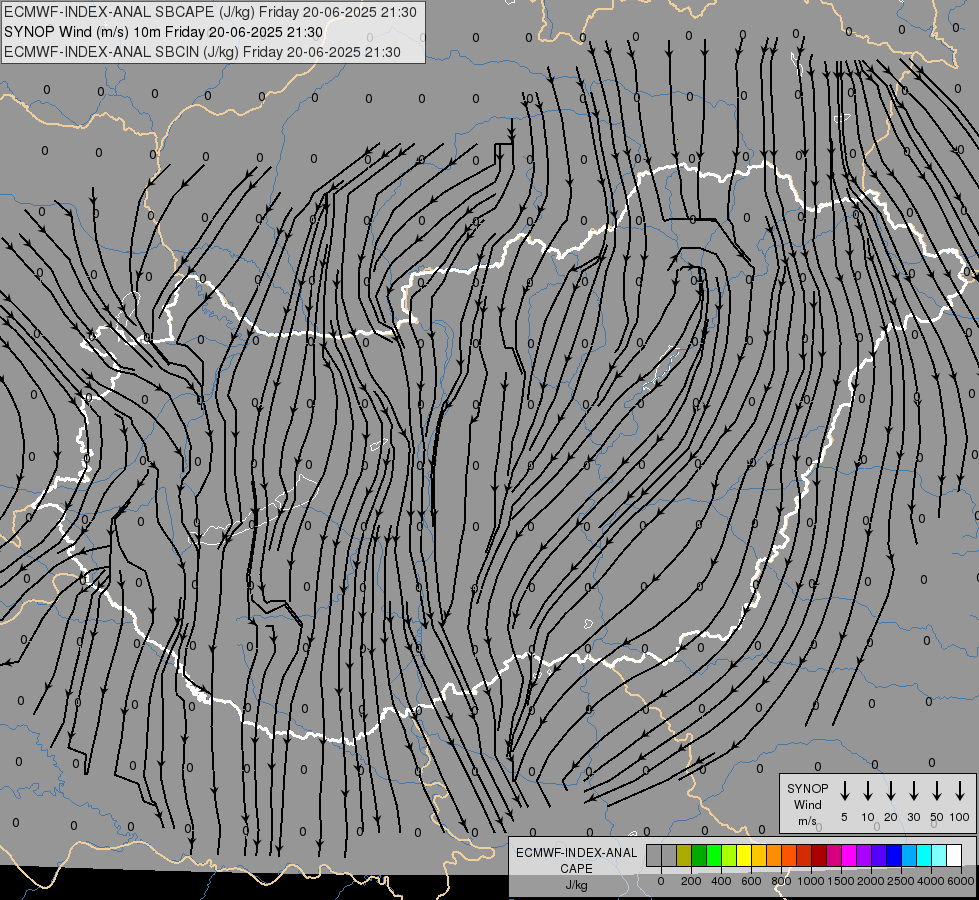Click the '50' wind speed label
Screen dimensions: 979x900
(937, 817)
